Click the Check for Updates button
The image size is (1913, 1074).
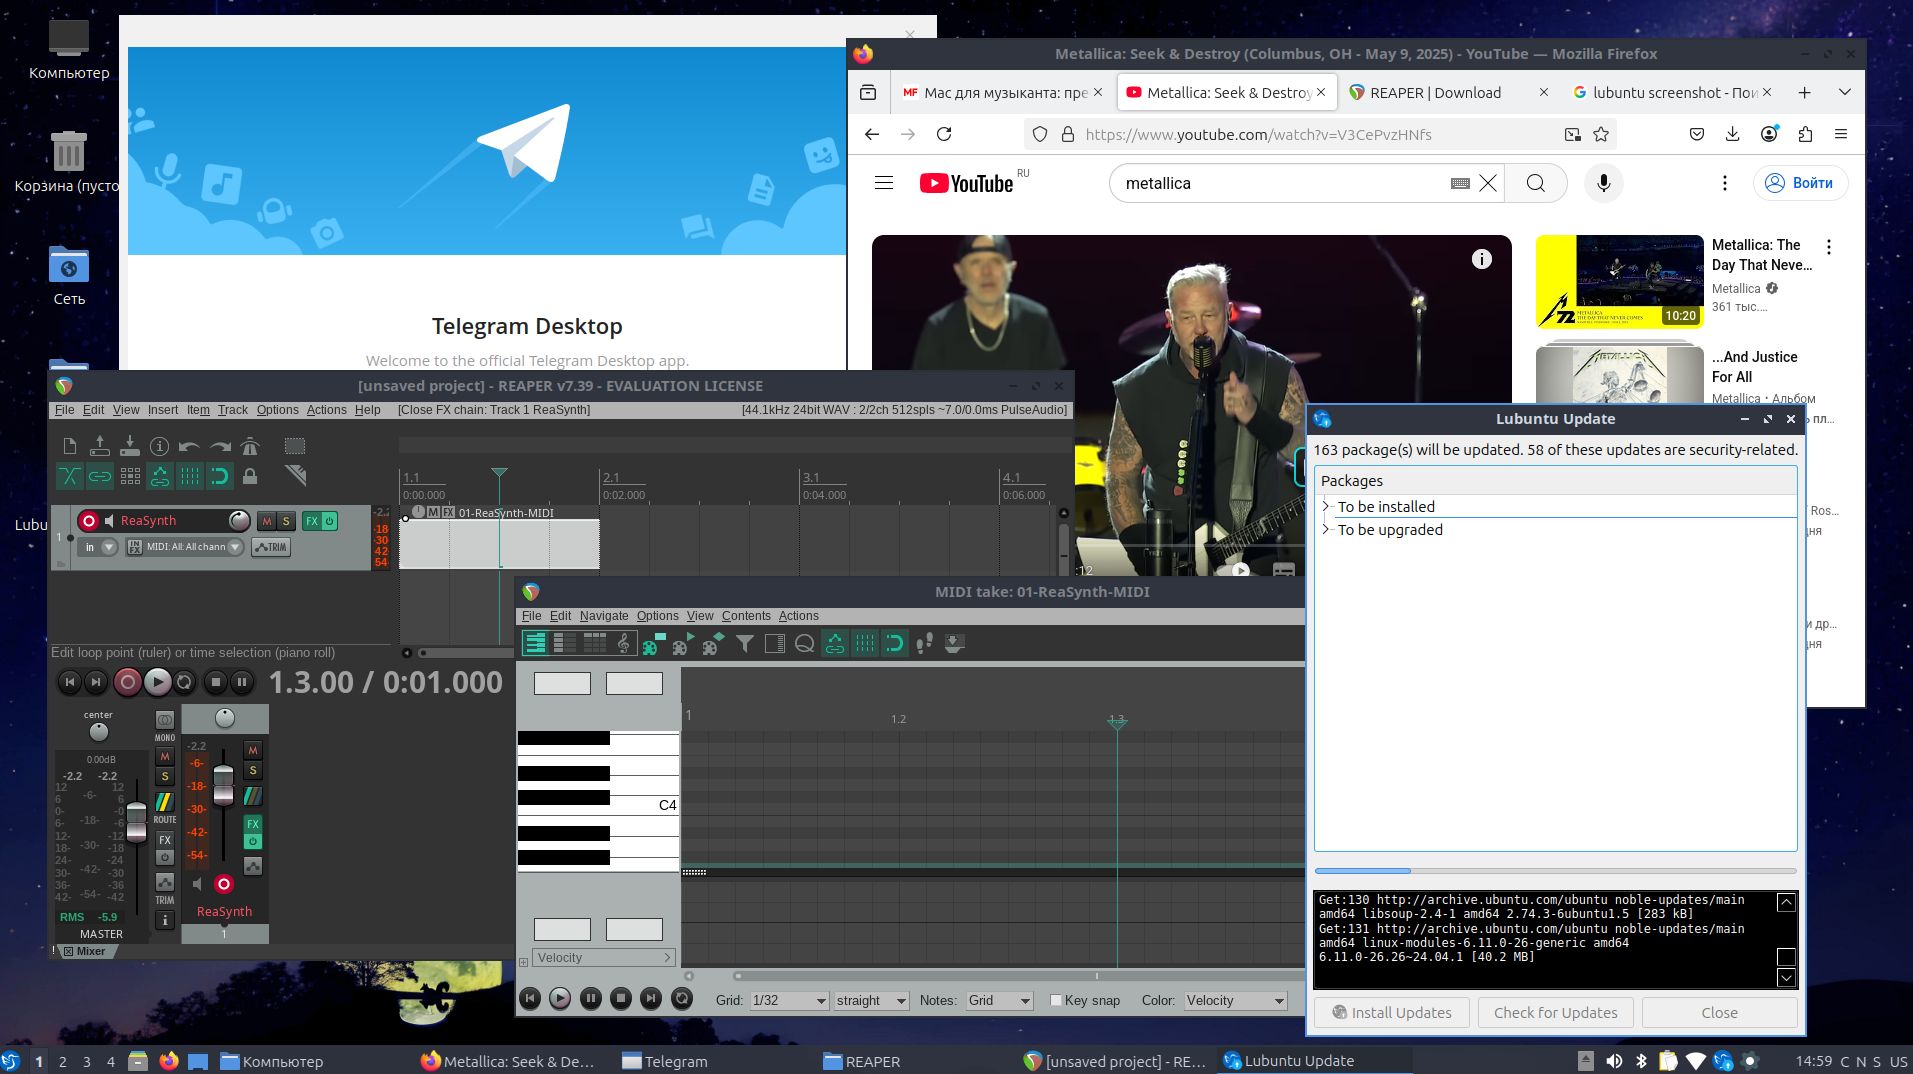pos(1555,1012)
